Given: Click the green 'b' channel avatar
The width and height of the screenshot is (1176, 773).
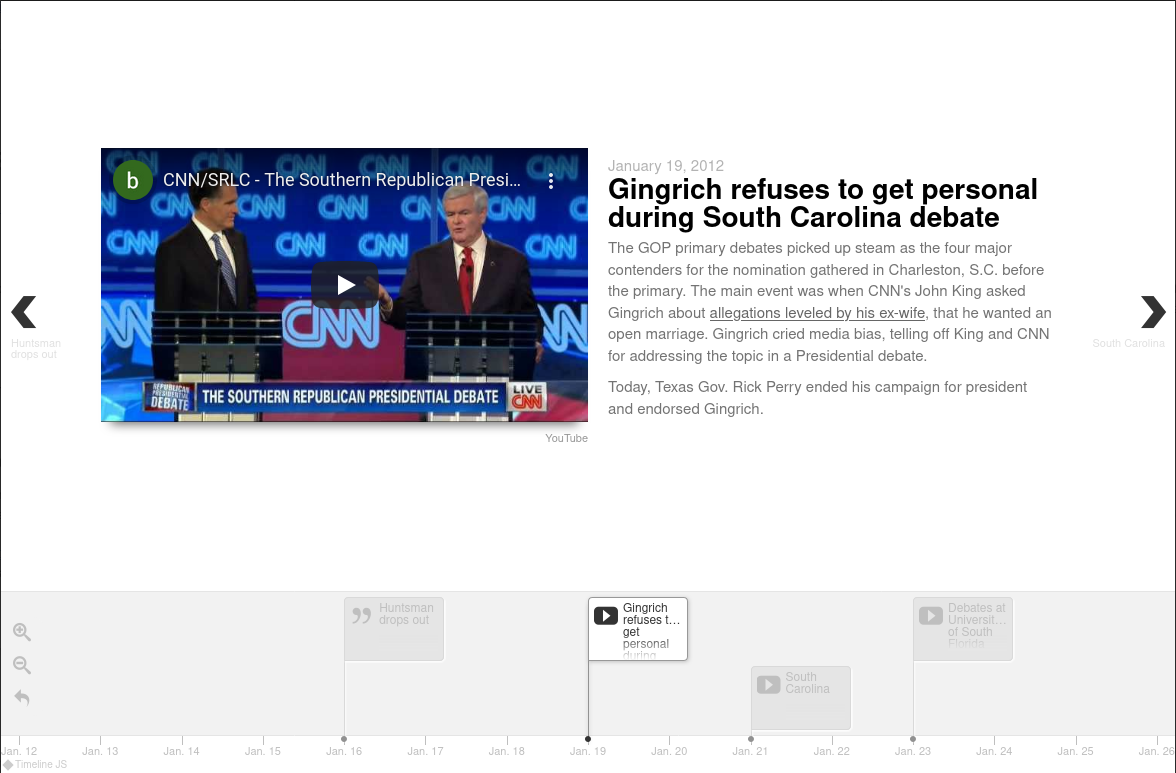Looking at the screenshot, I should (133, 180).
